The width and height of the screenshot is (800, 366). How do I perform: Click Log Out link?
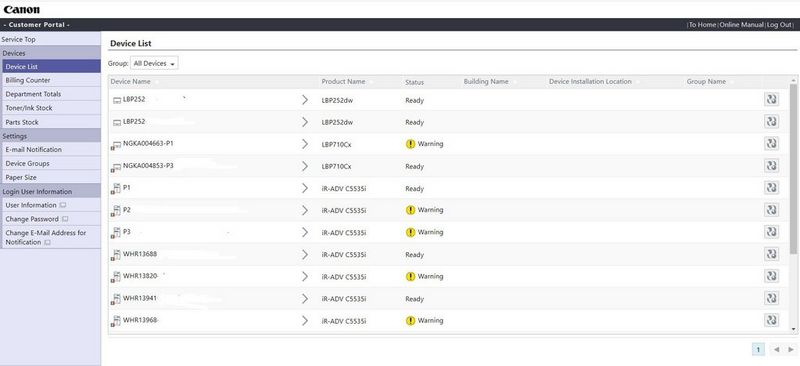click(x=779, y=25)
